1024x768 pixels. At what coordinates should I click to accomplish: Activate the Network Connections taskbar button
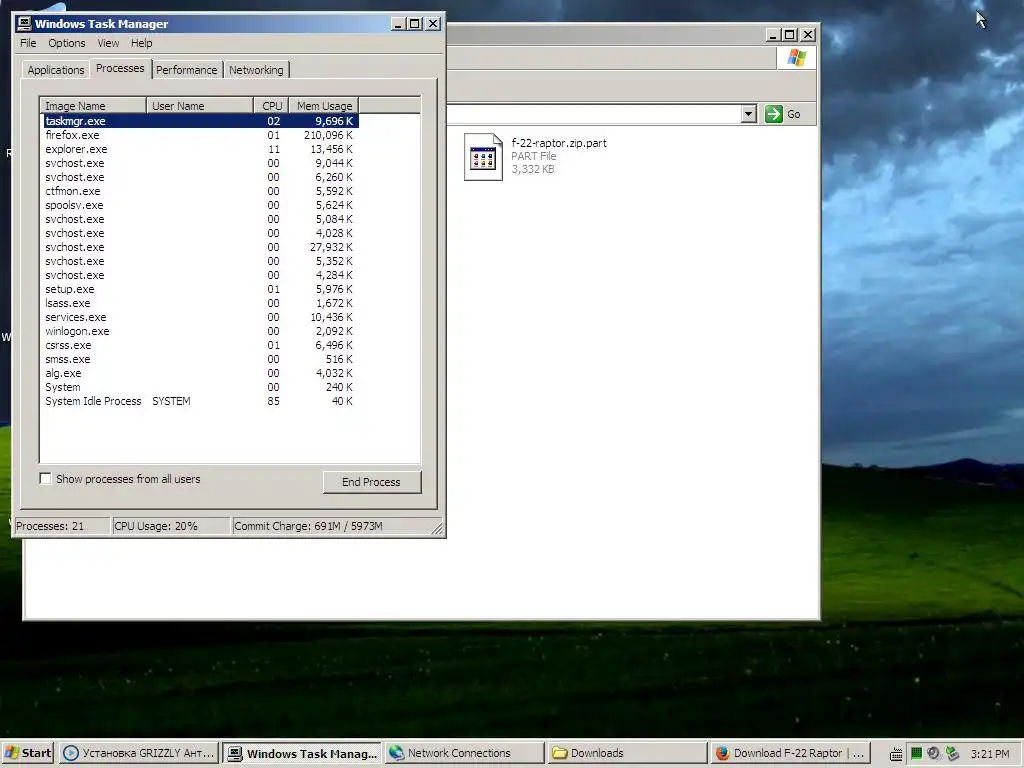click(x=464, y=753)
